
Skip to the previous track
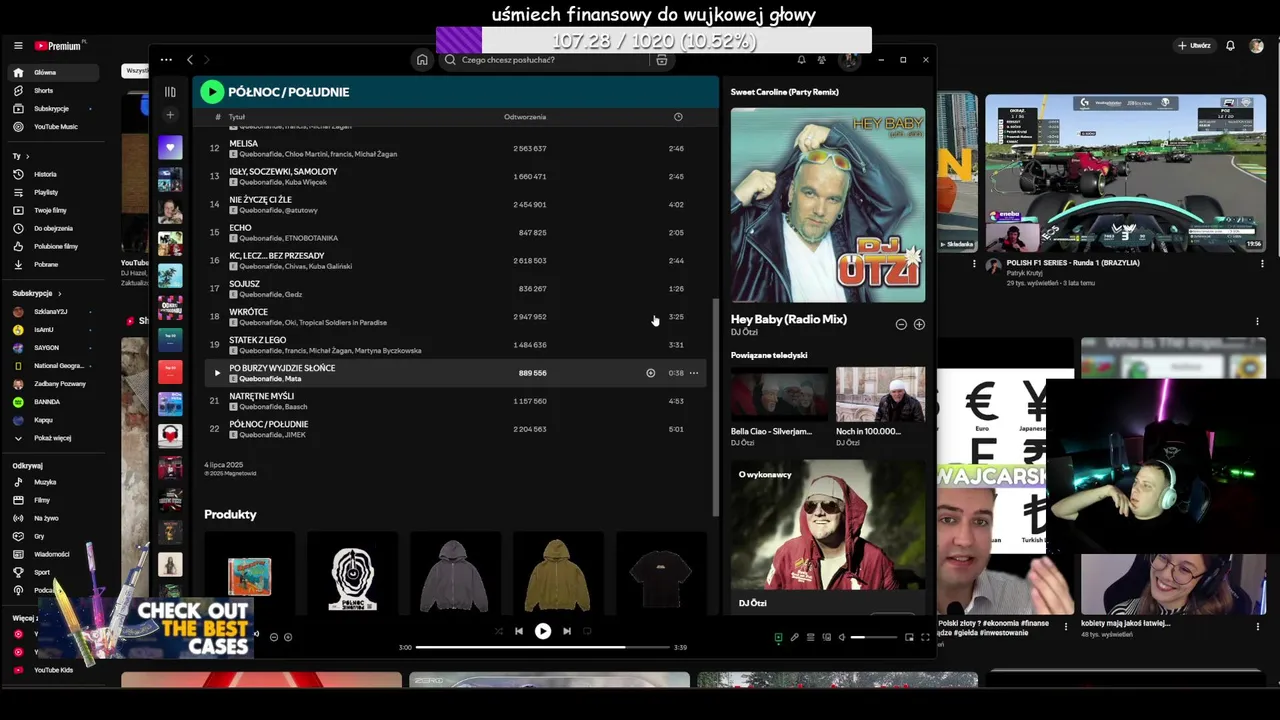point(518,631)
